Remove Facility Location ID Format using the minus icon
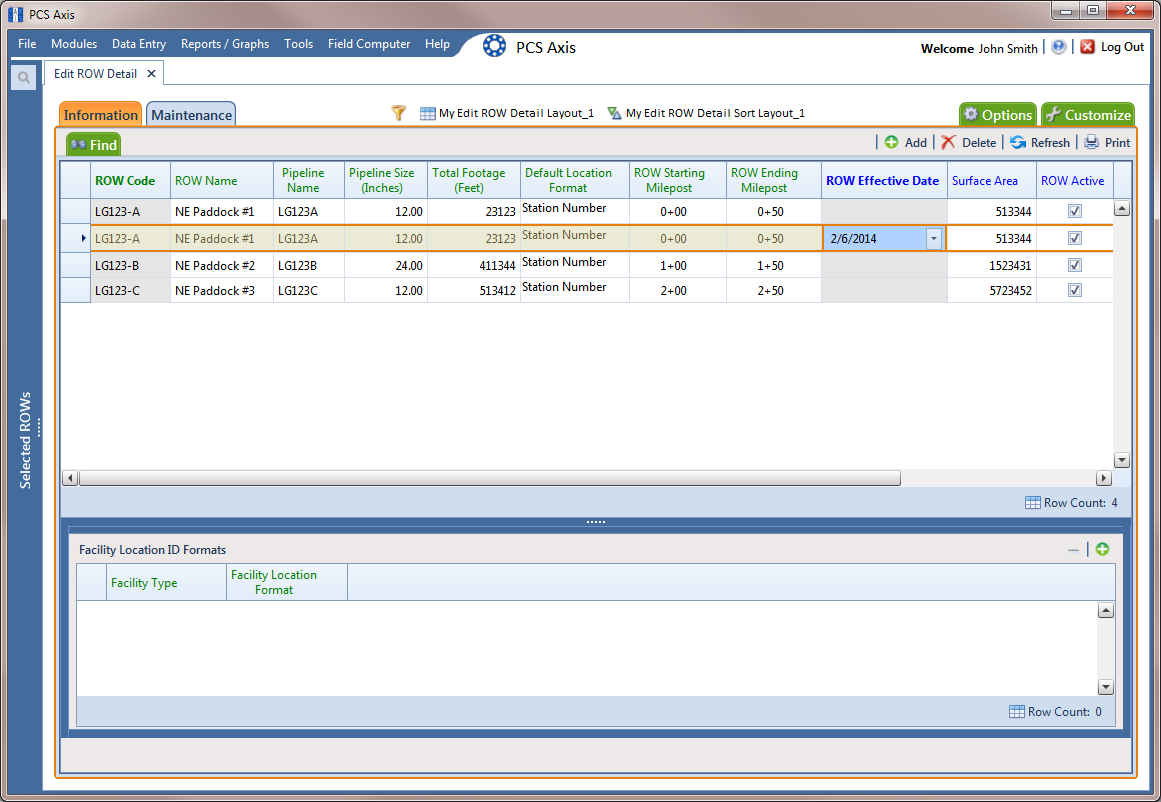This screenshot has height=802, width=1161. [1074, 549]
